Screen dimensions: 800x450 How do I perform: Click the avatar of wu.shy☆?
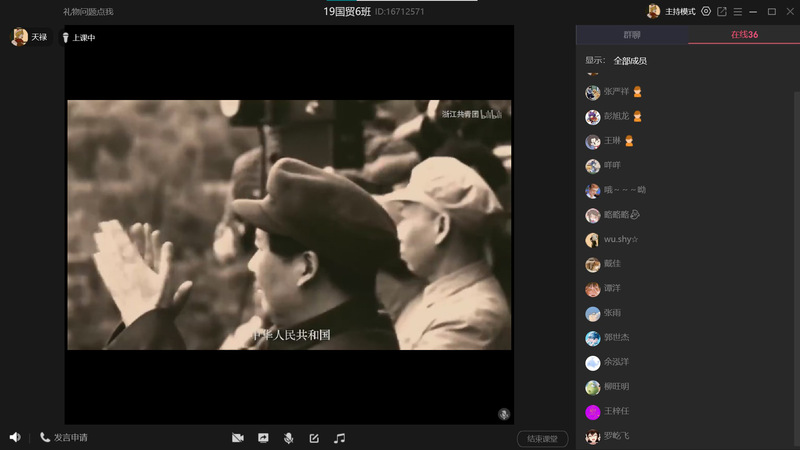592,240
